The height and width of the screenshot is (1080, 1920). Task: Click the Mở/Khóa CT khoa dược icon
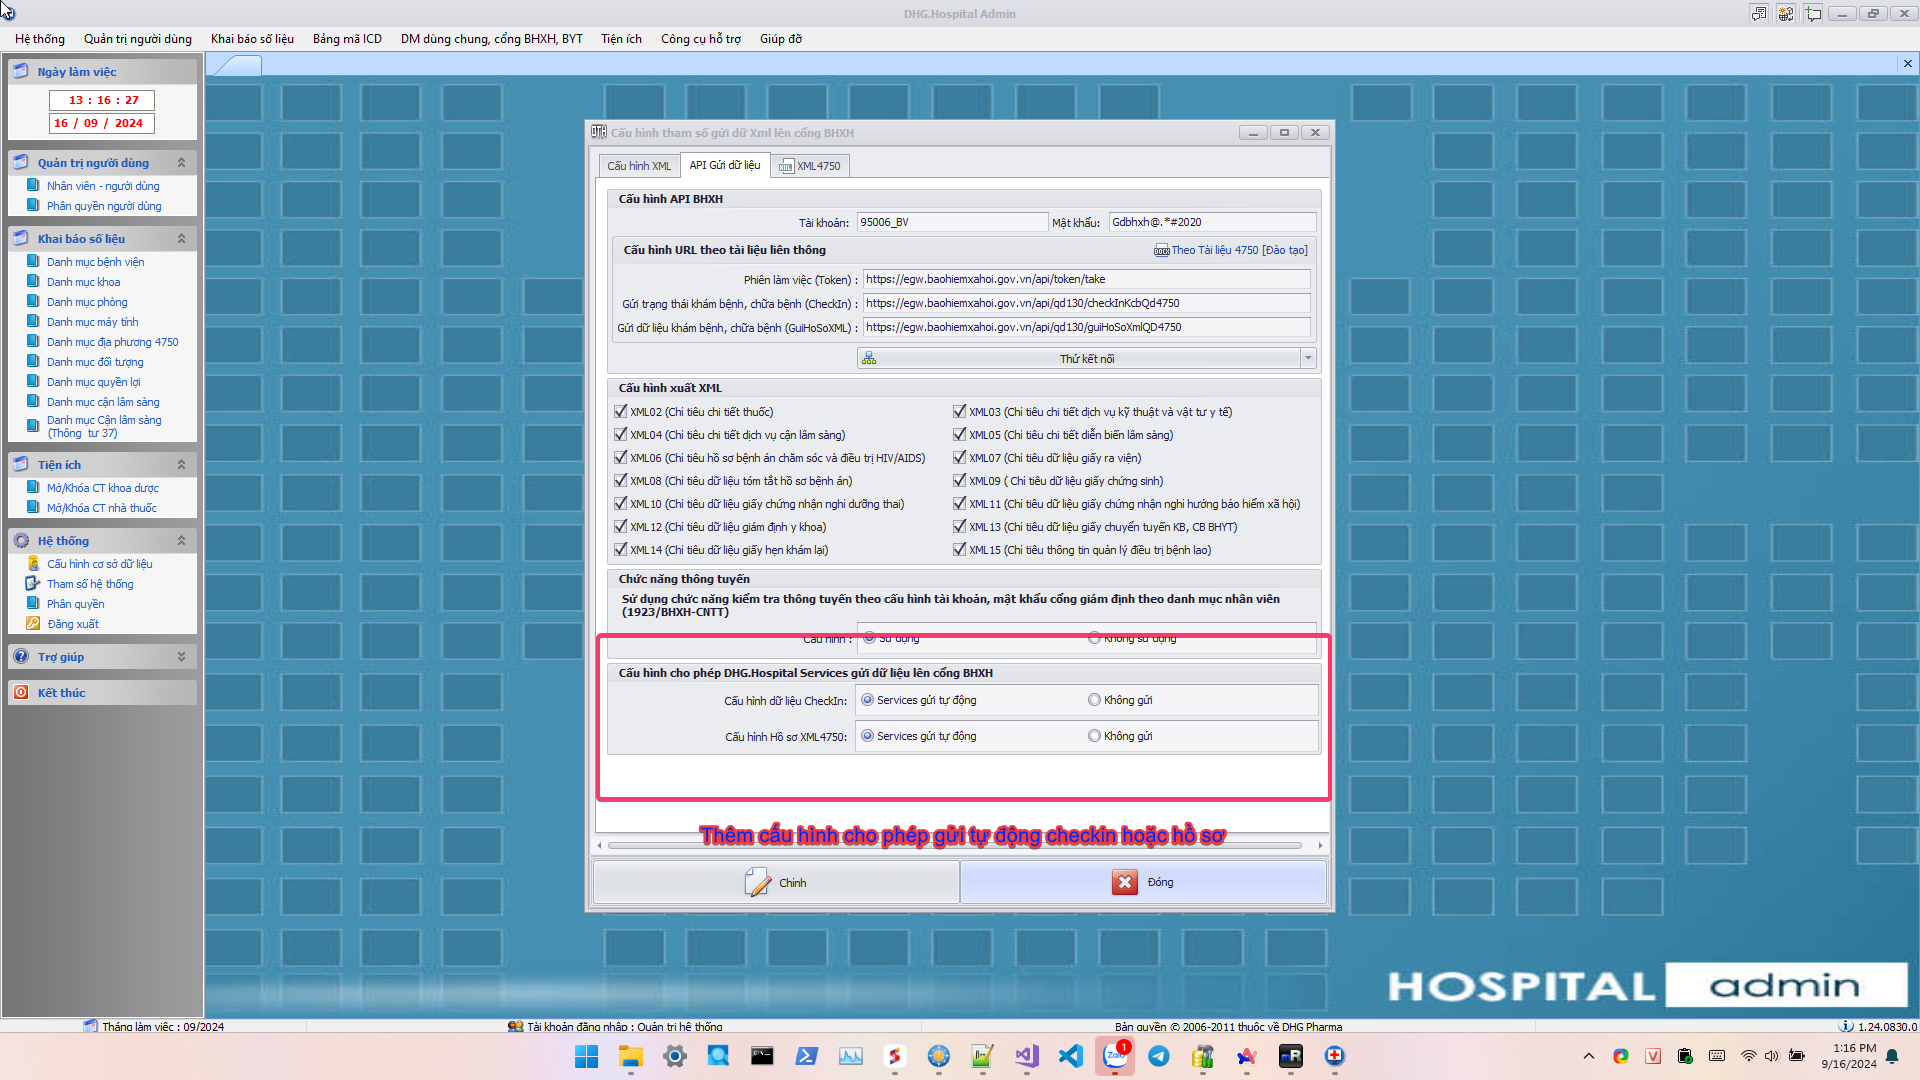point(33,488)
